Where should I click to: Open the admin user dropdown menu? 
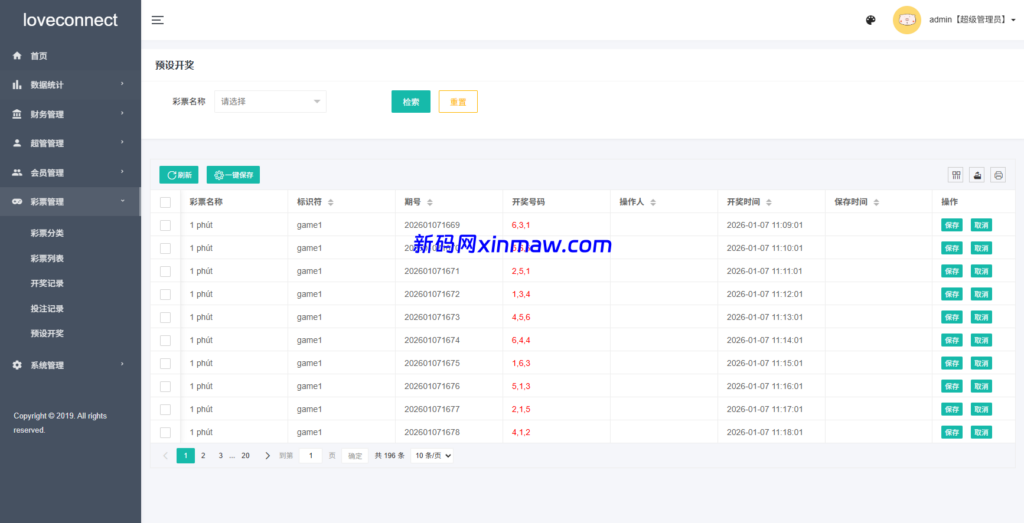point(972,20)
